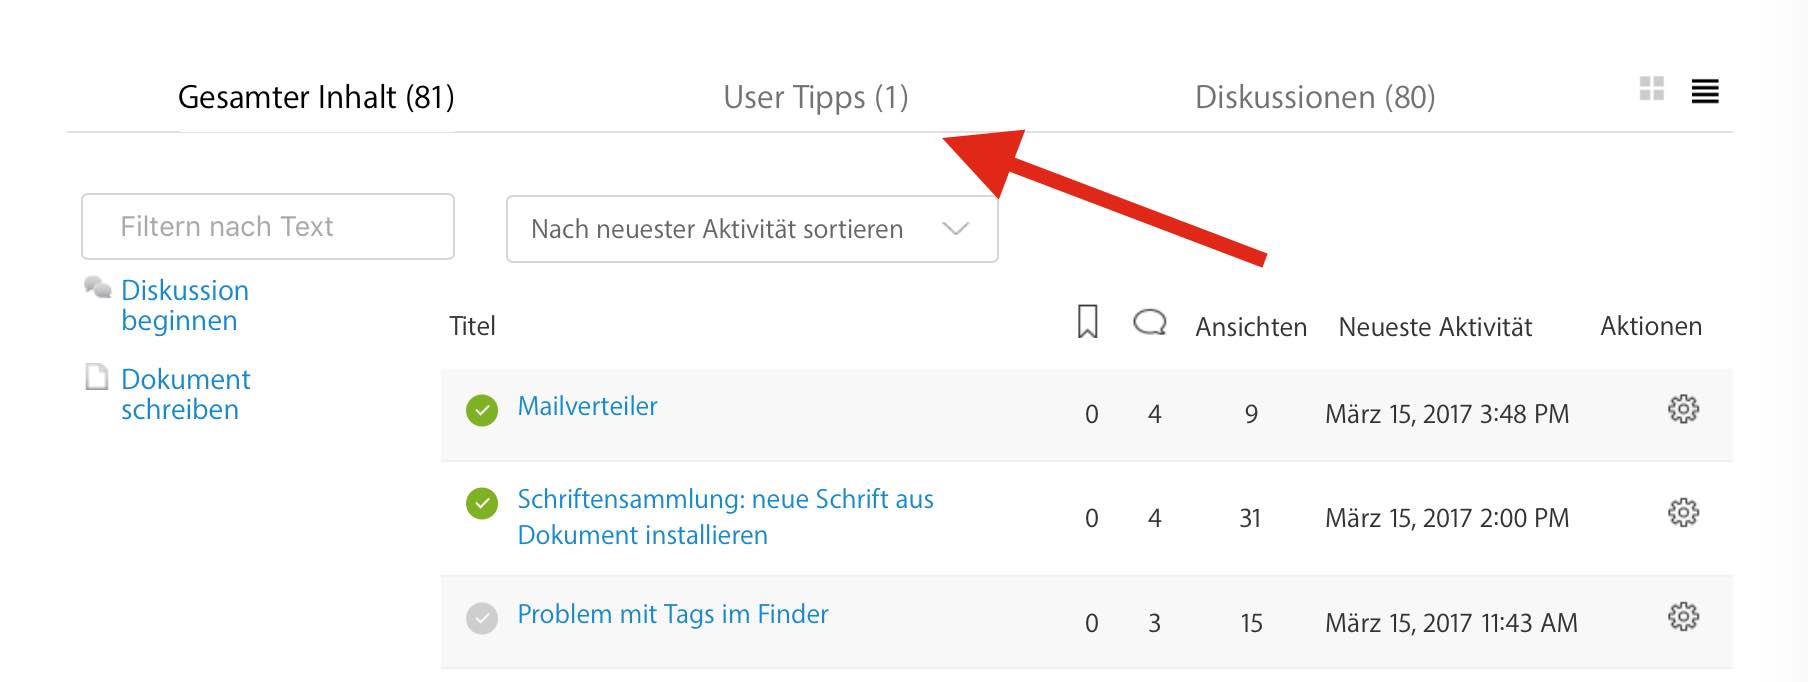Open actions gear for Mailverteiler row
The height and width of the screenshot is (682, 1808).
(x=1683, y=409)
